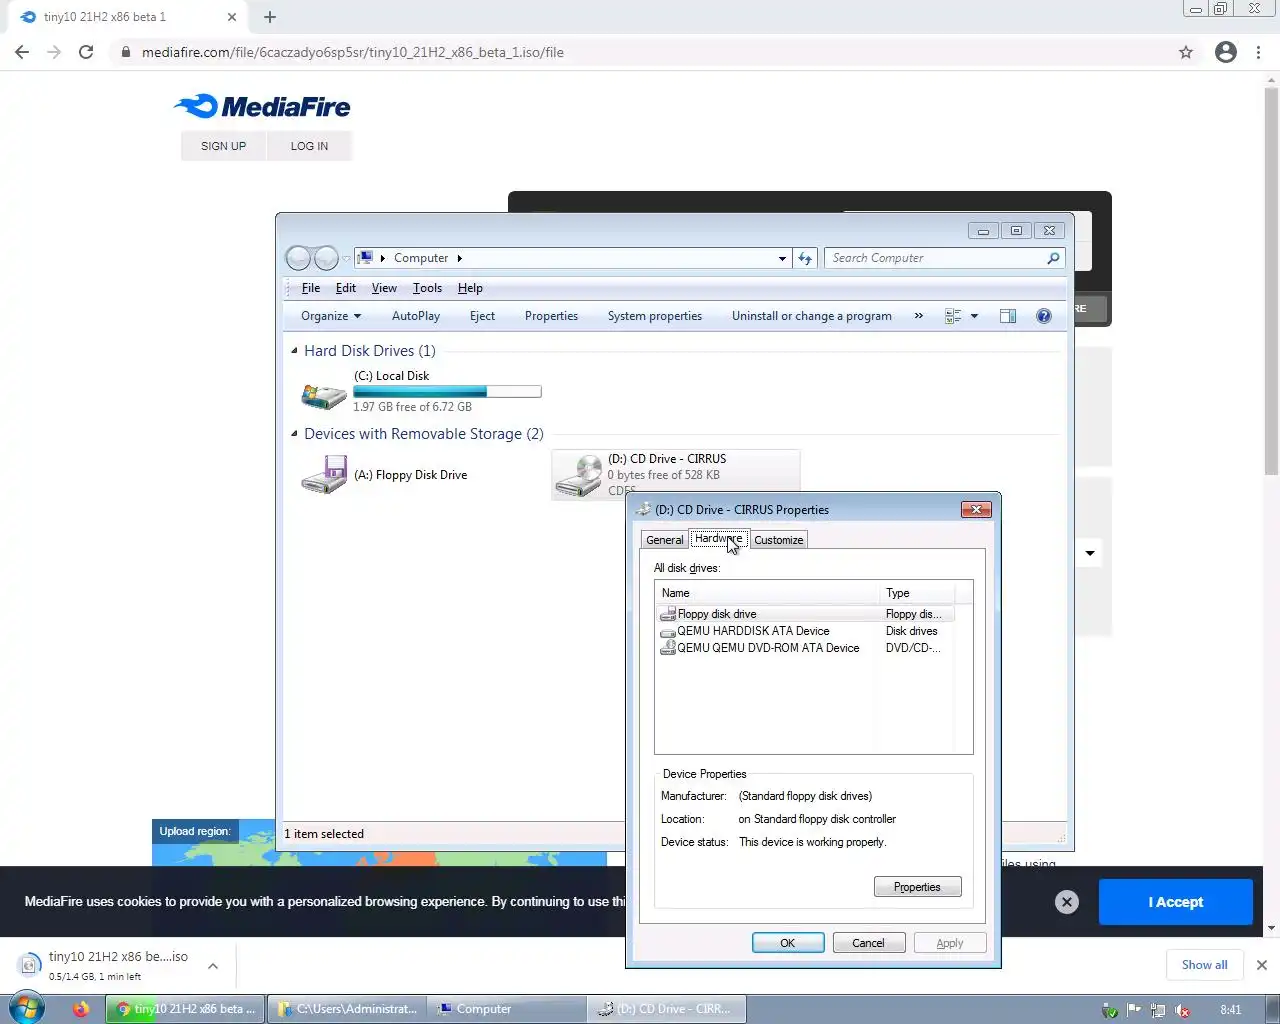Switch to the General tab
1280x1024 pixels.
(x=664, y=540)
